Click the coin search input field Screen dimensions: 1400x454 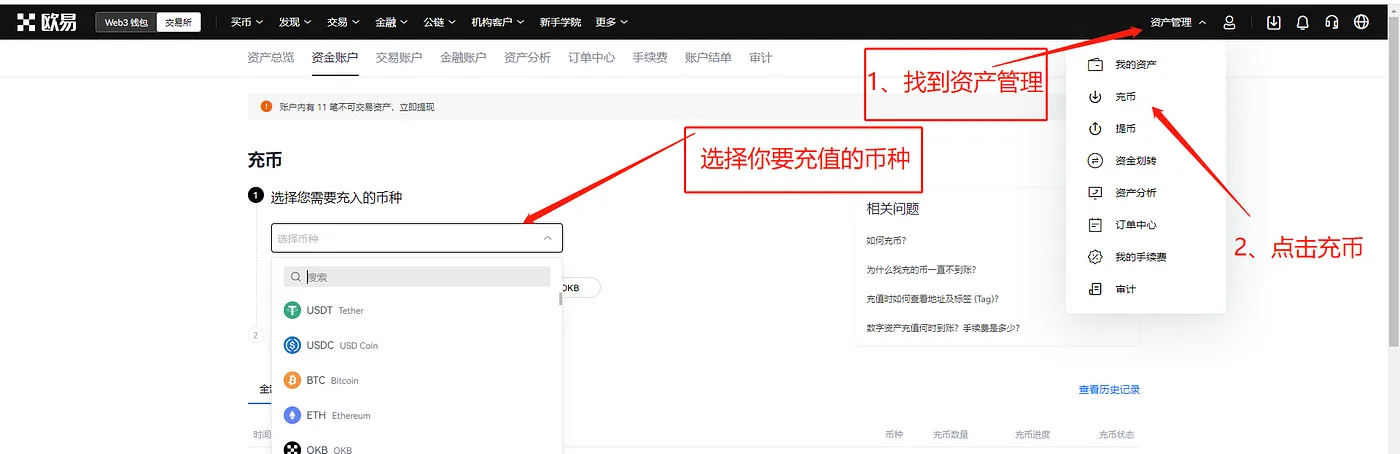(417, 277)
